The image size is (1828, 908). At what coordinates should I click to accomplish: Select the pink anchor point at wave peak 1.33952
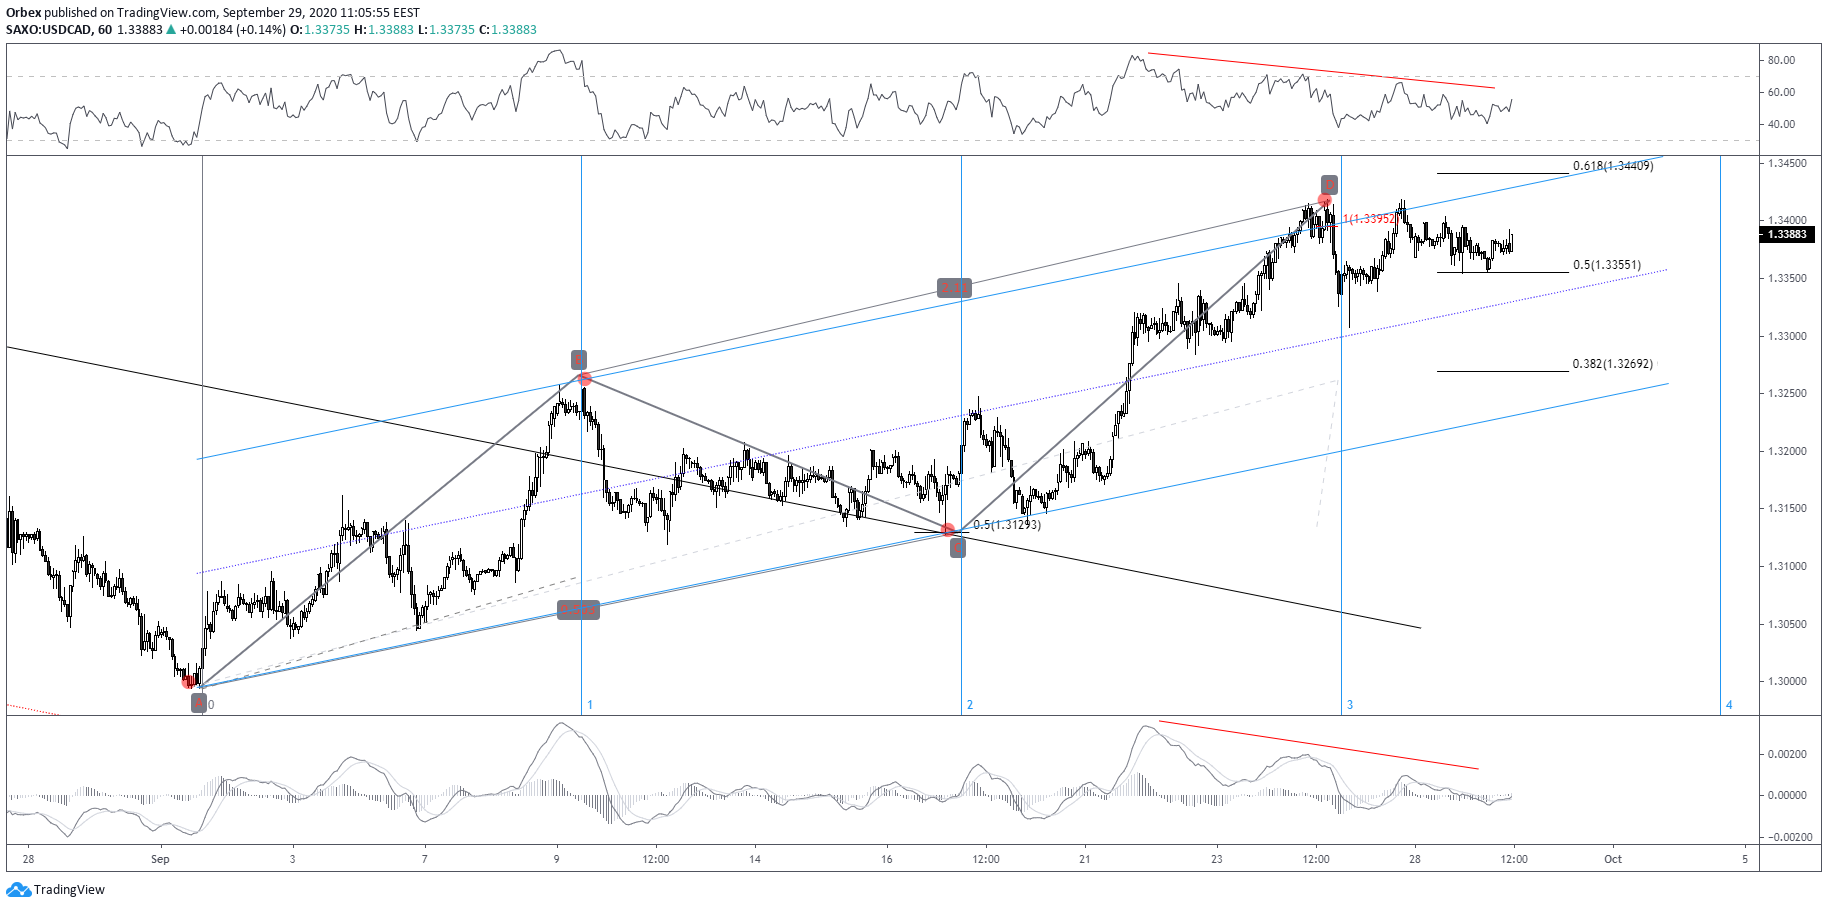pyautogui.click(x=1325, y=200)
